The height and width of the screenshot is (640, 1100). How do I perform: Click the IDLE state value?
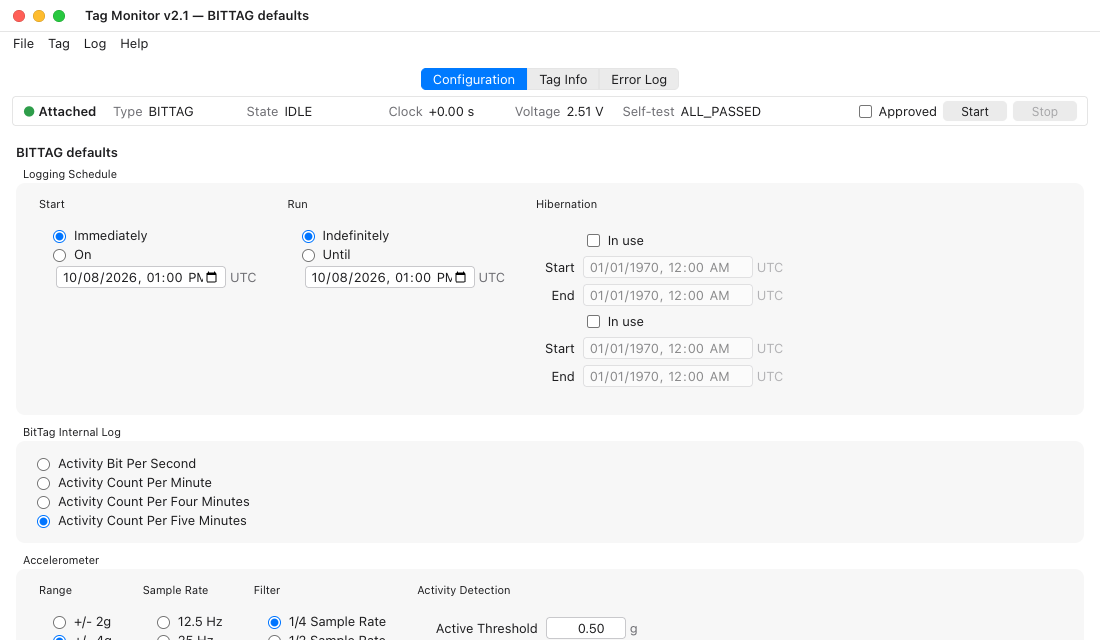[x=298, y=112]
